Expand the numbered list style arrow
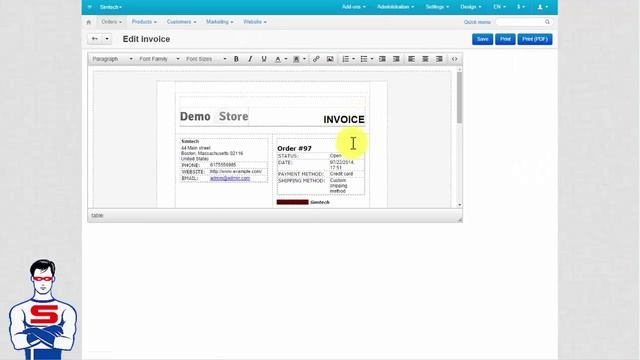Image resolution: width=640 pixels, height=360 pixels. tap(353, 59)
